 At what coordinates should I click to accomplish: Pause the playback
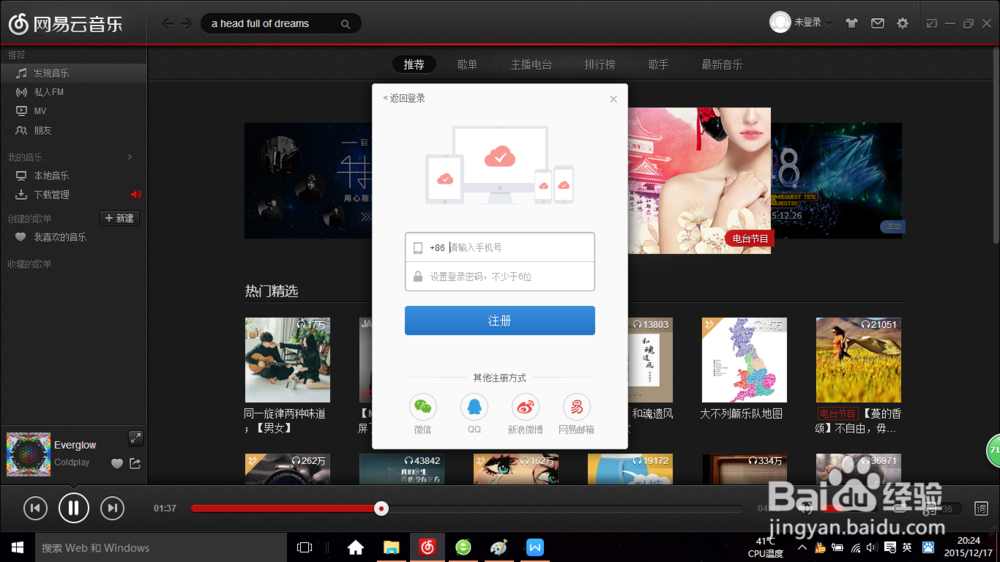pyautogui.click(x=73, y=508)
